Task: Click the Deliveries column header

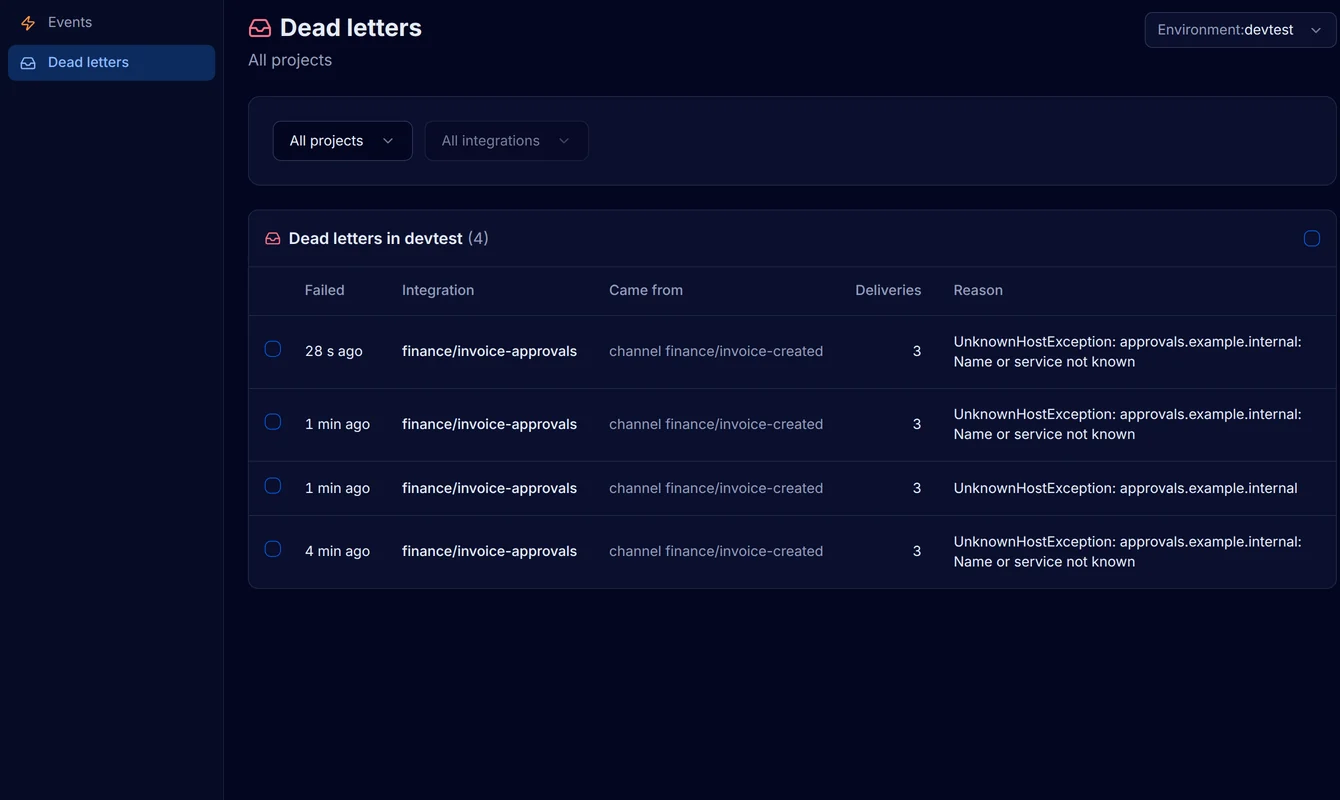Action: [888, 290]
